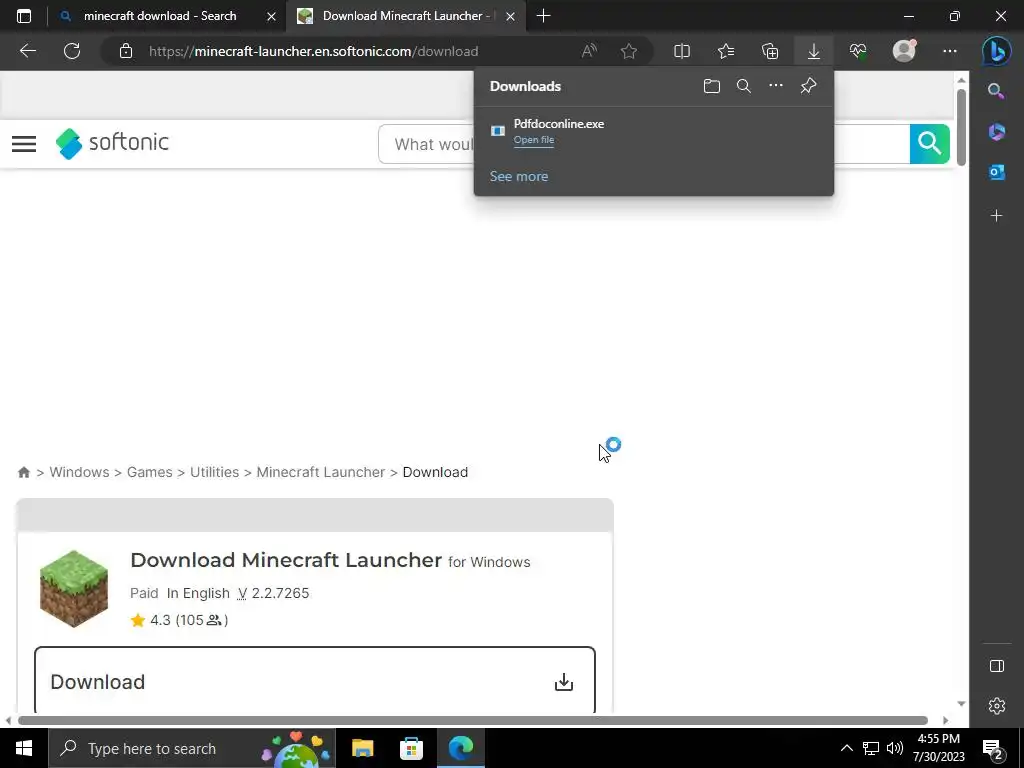Click Pdfdoconline.exe file name

click(x=558, y=123)
